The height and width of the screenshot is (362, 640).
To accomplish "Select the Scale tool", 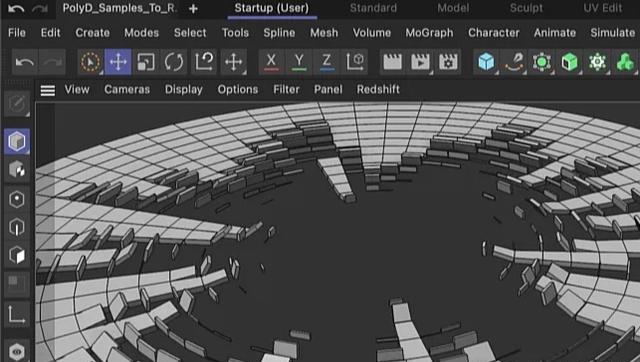I will [x=146, y=62].
